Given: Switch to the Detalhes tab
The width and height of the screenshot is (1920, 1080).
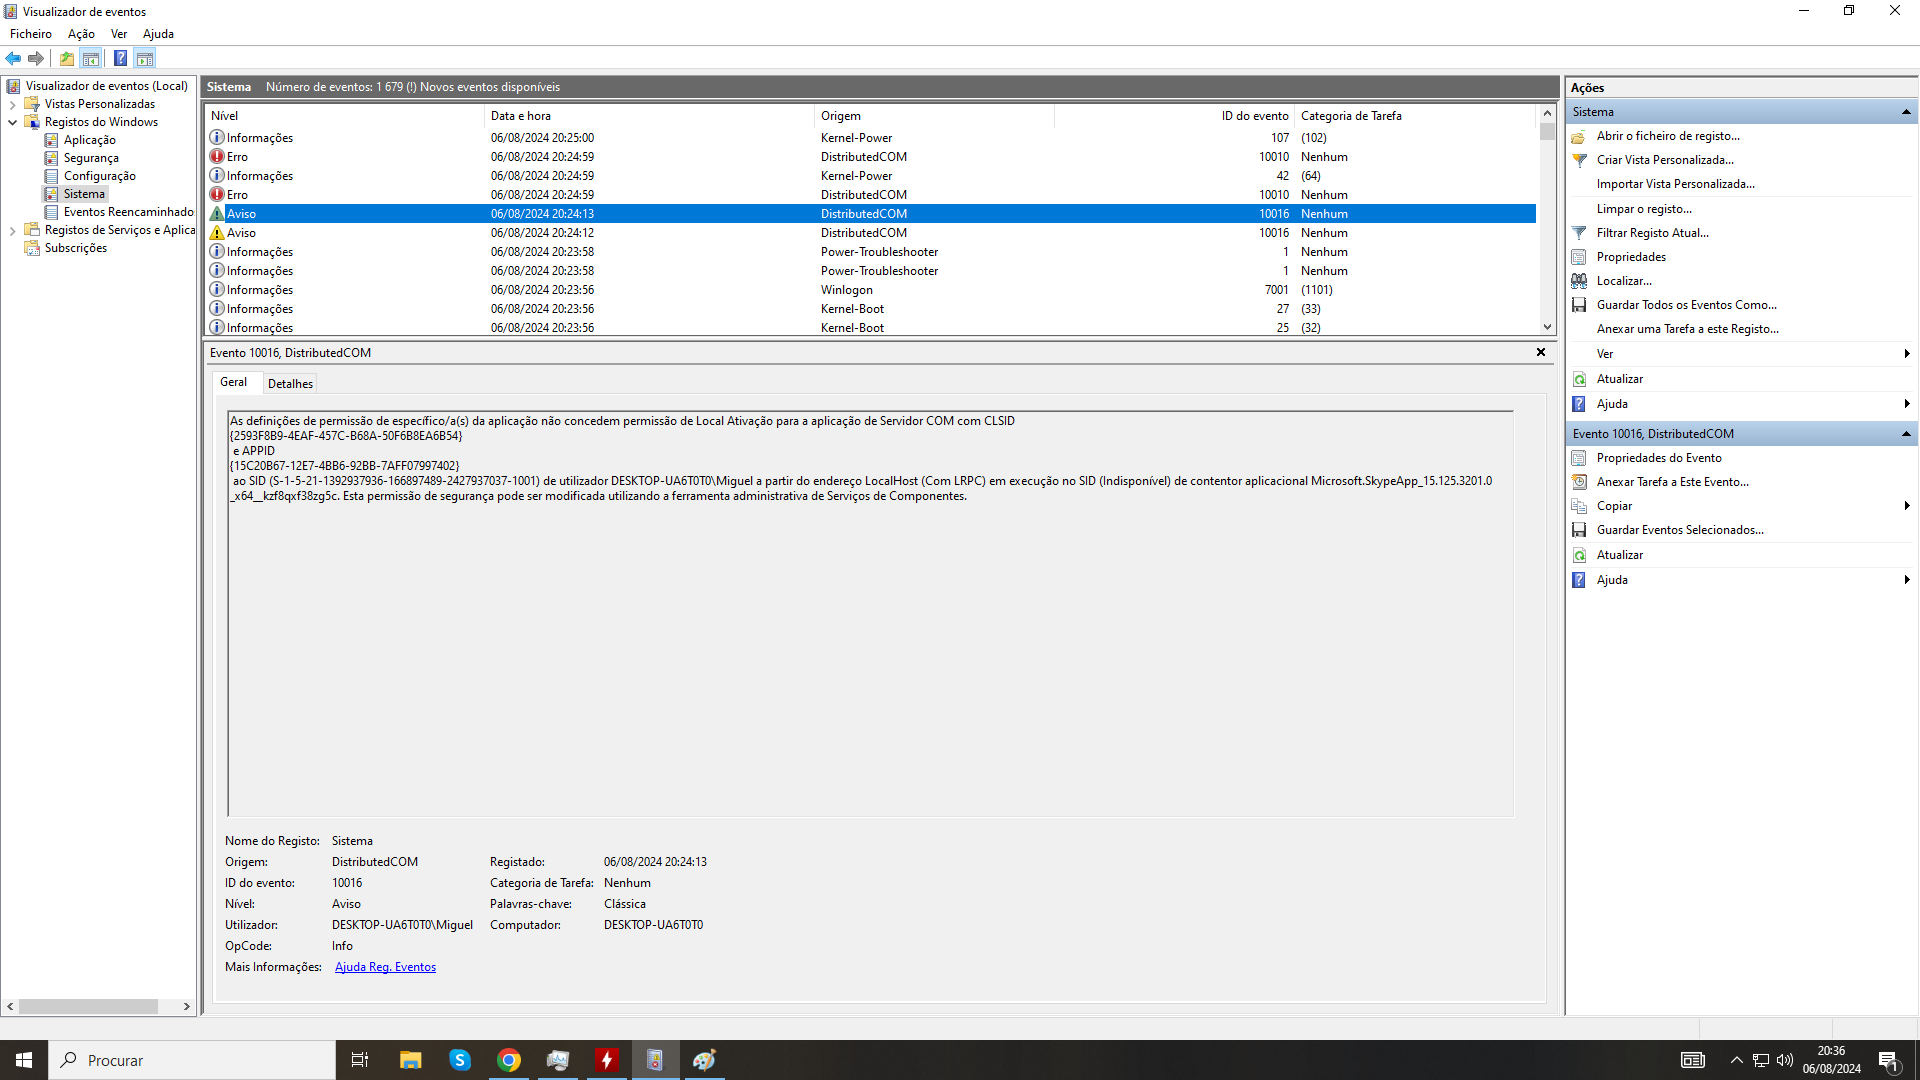Looking at the screenshot, I should (290, 383).
